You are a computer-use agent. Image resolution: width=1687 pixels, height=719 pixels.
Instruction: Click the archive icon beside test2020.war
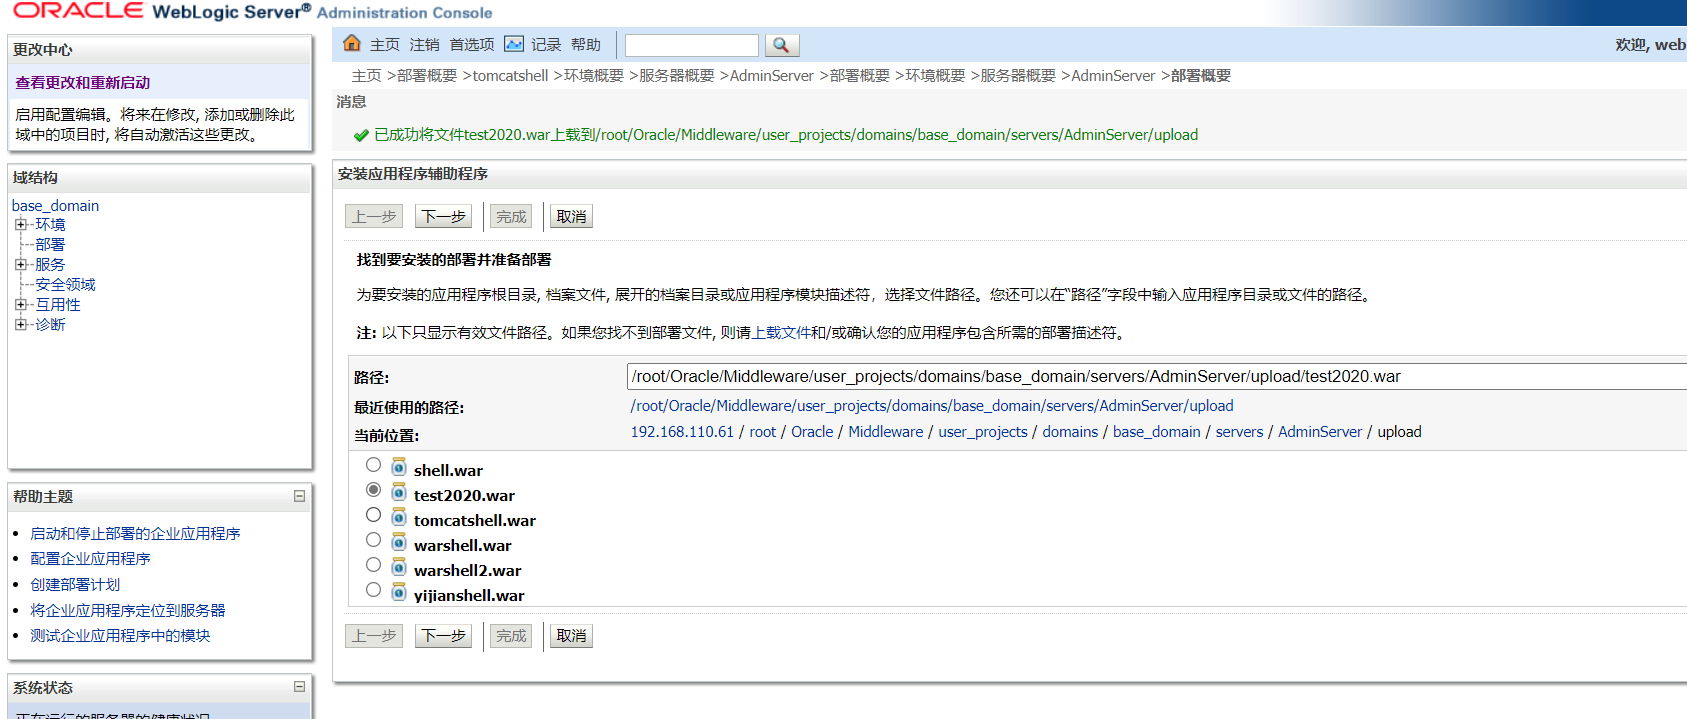pos(399,493)
